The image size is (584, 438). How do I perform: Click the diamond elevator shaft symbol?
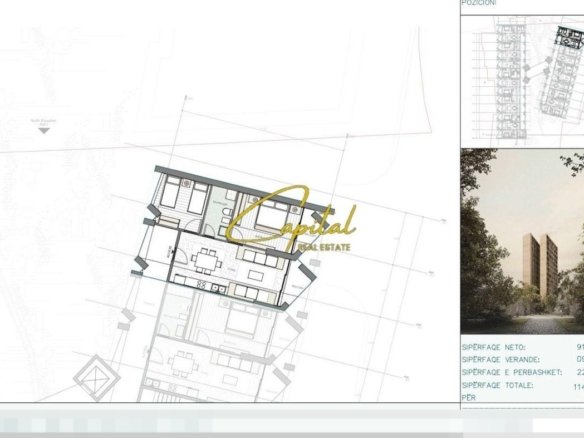(x=96, y=377)
